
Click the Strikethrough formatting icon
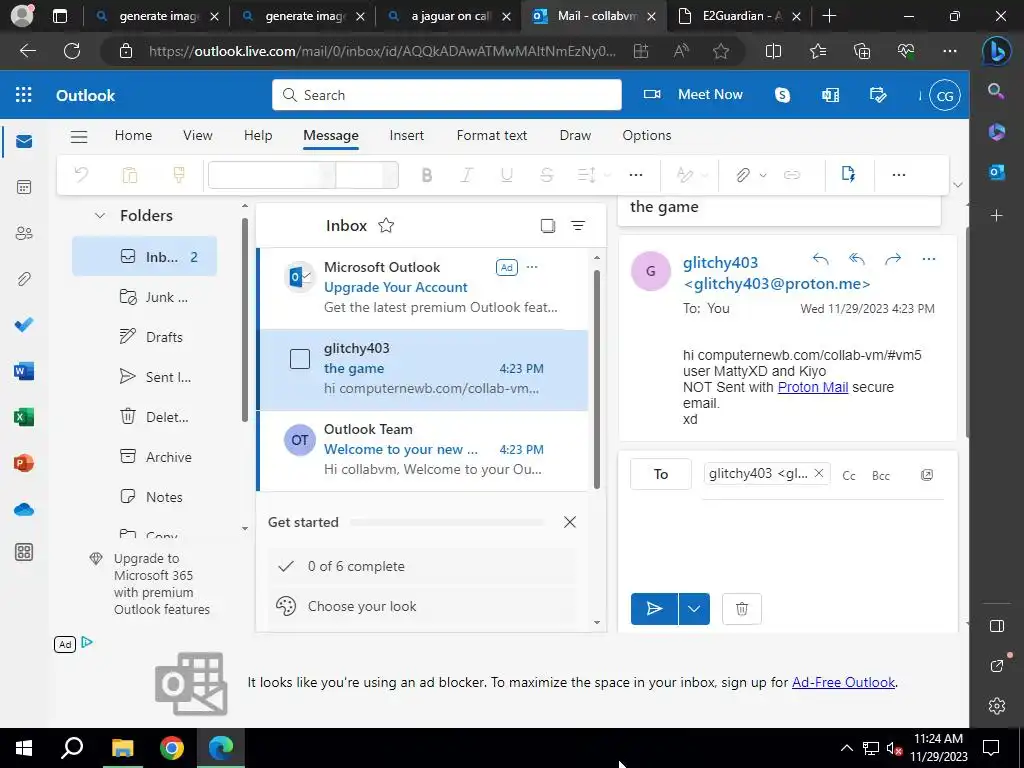pyautogui.click(x=547, y=175)
